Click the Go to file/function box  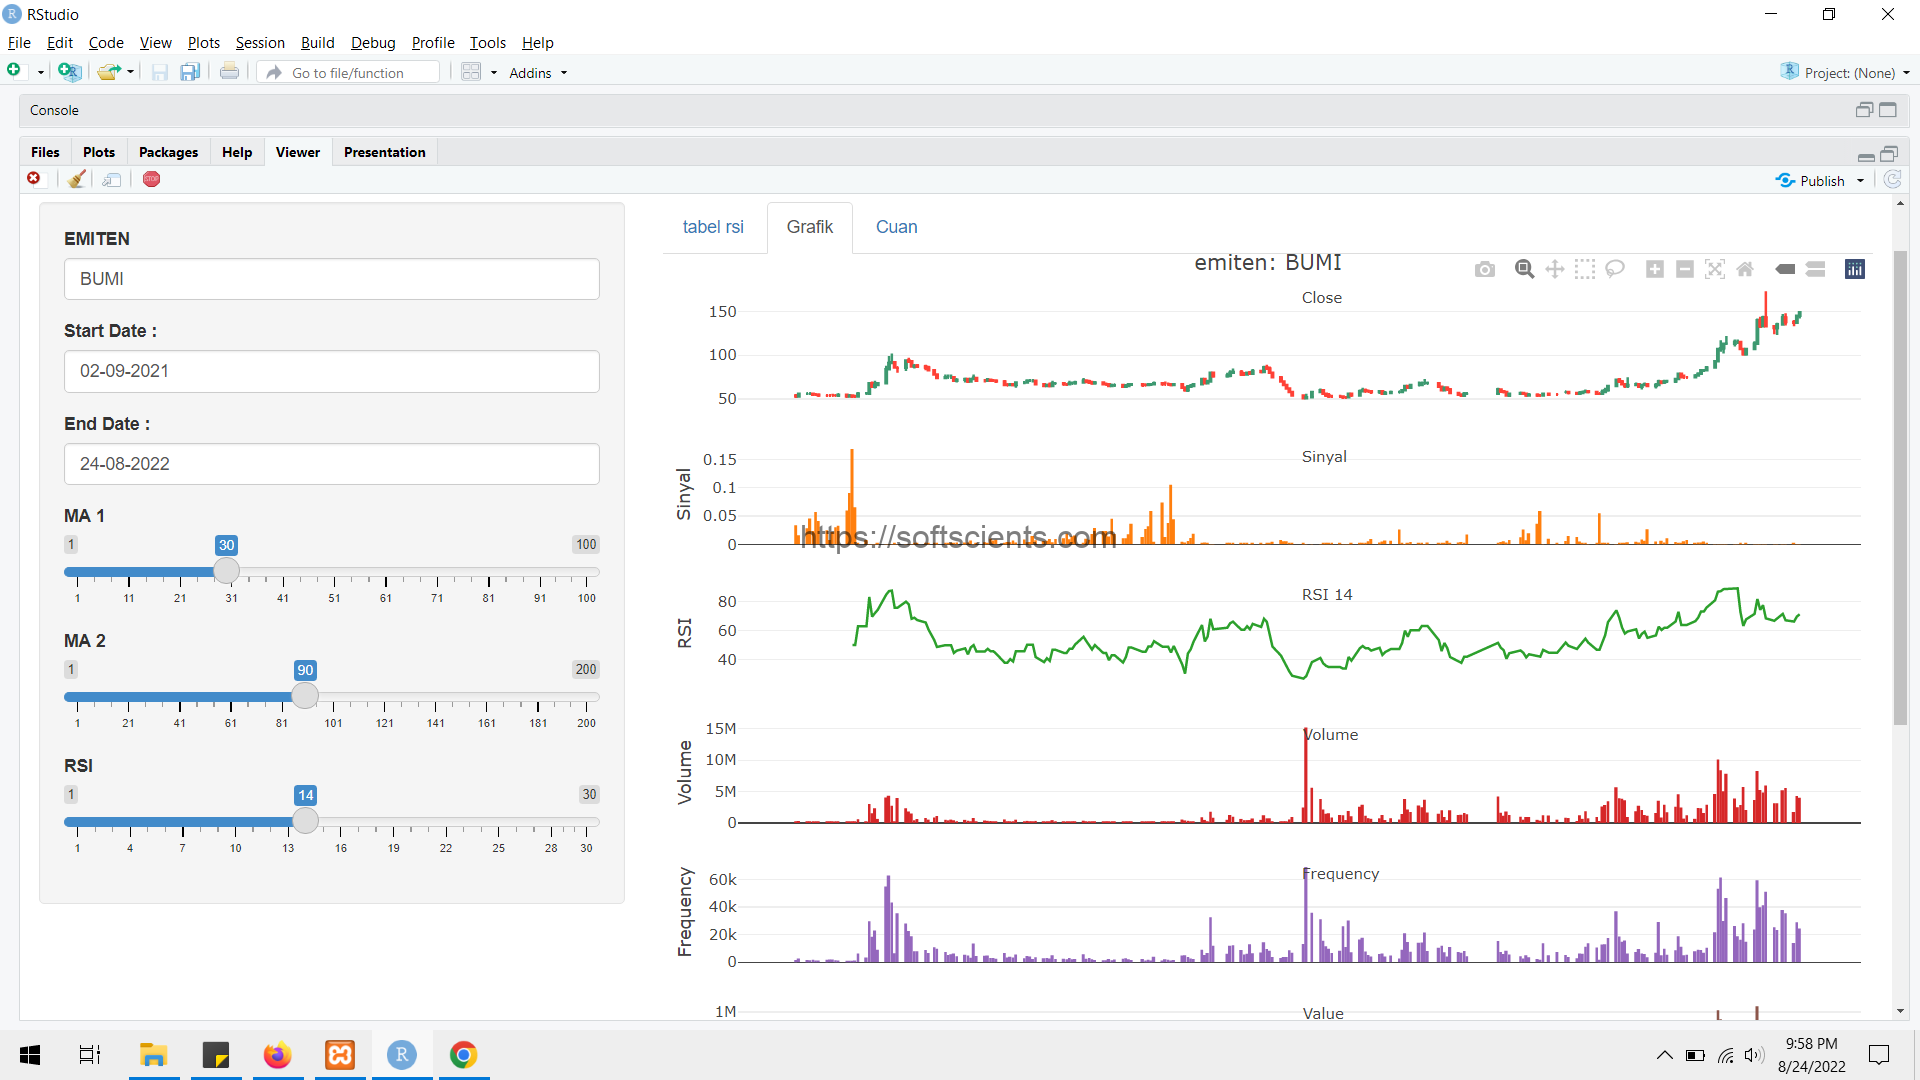click(350, 73)
